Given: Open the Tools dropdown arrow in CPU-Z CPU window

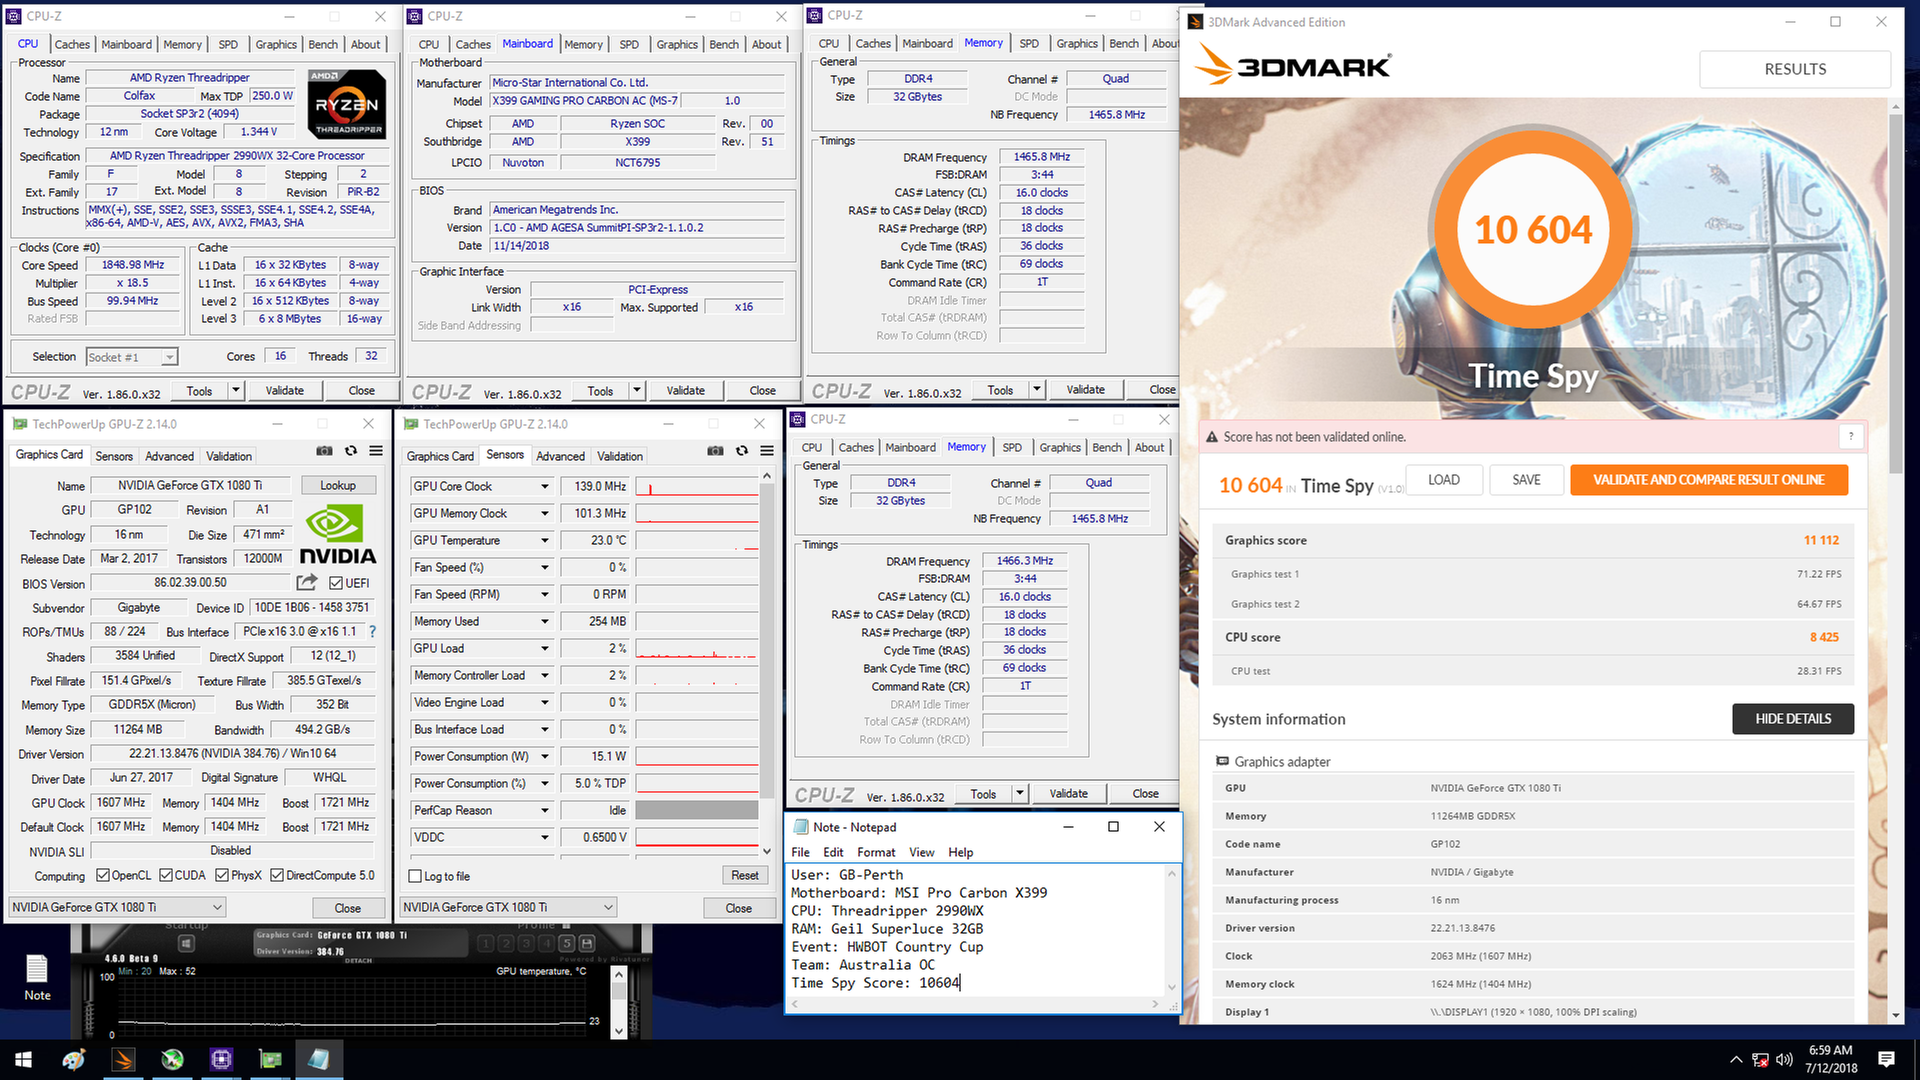Looking at the screenshot, I should pyautogui.click(x=236, y=391).
